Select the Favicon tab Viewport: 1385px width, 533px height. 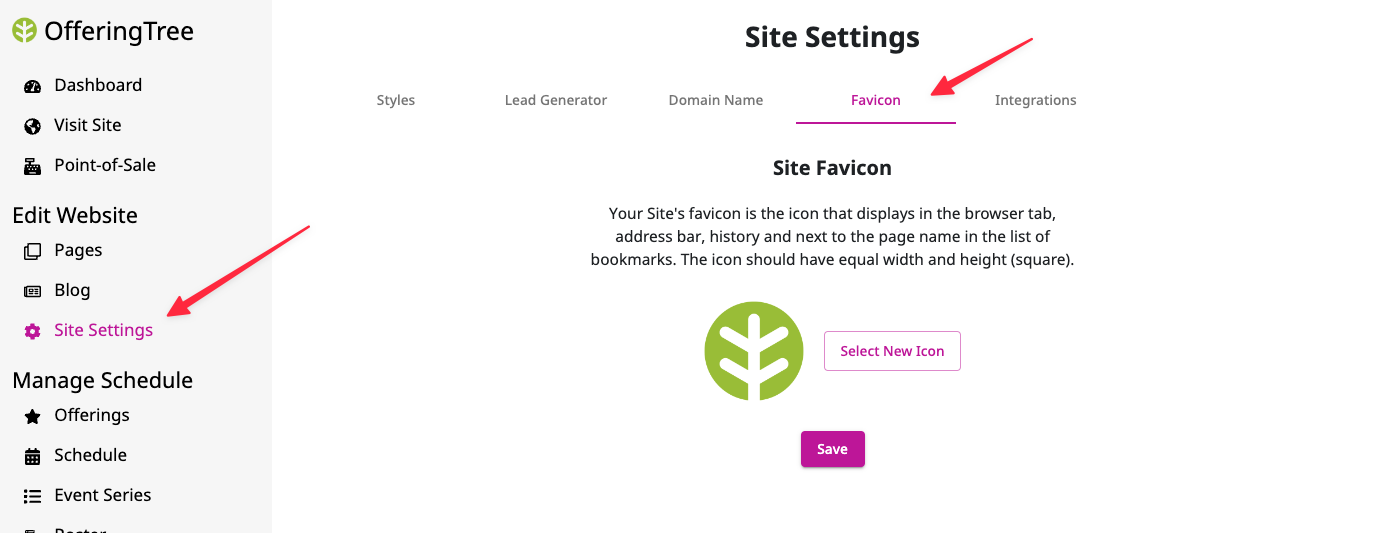(x=876, y=100)
